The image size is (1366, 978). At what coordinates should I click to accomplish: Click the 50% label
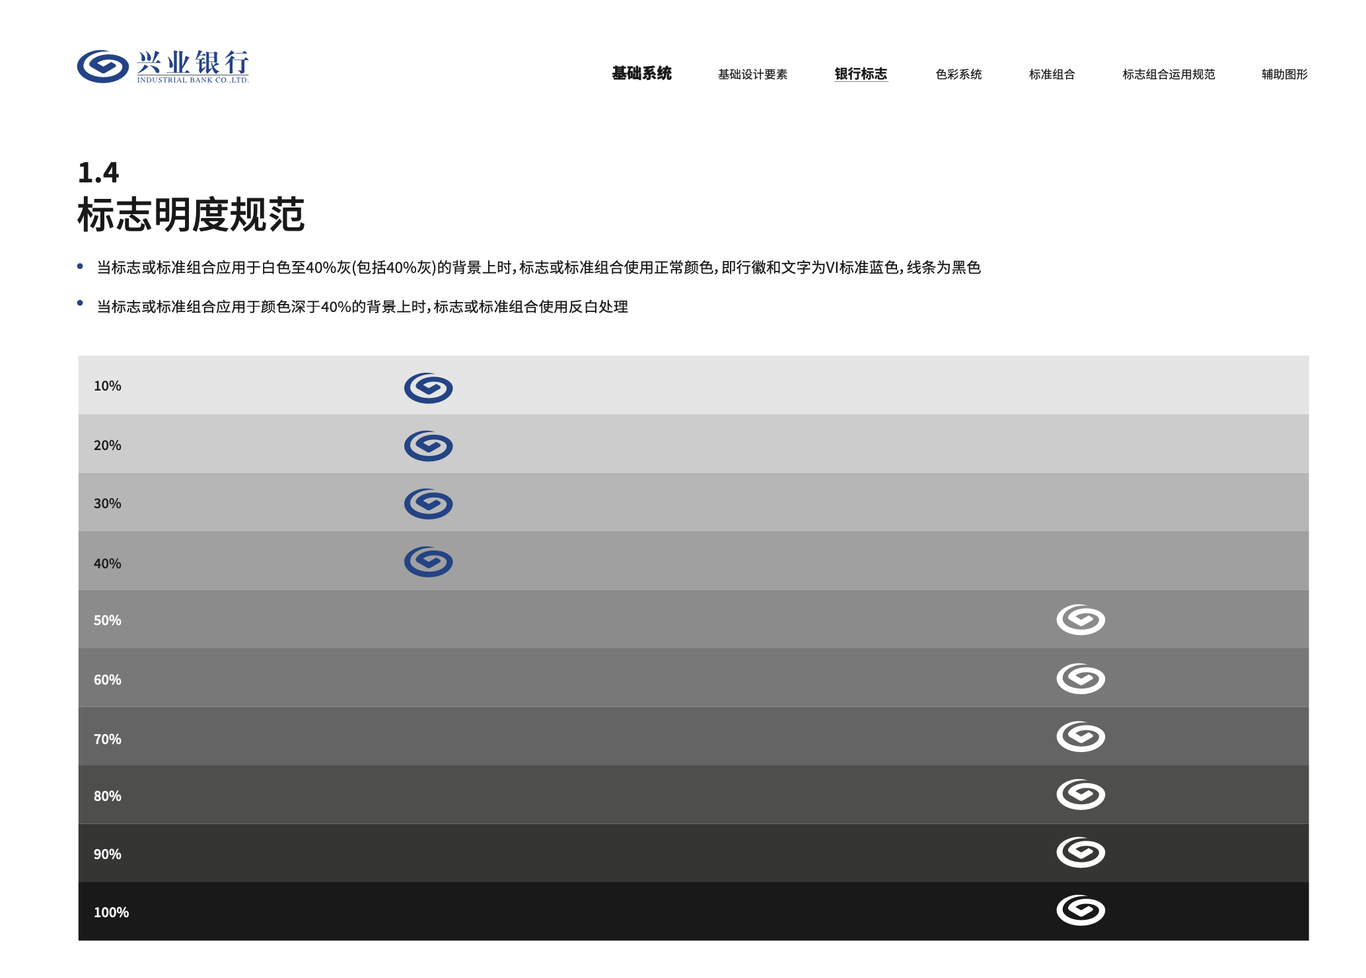107,621
